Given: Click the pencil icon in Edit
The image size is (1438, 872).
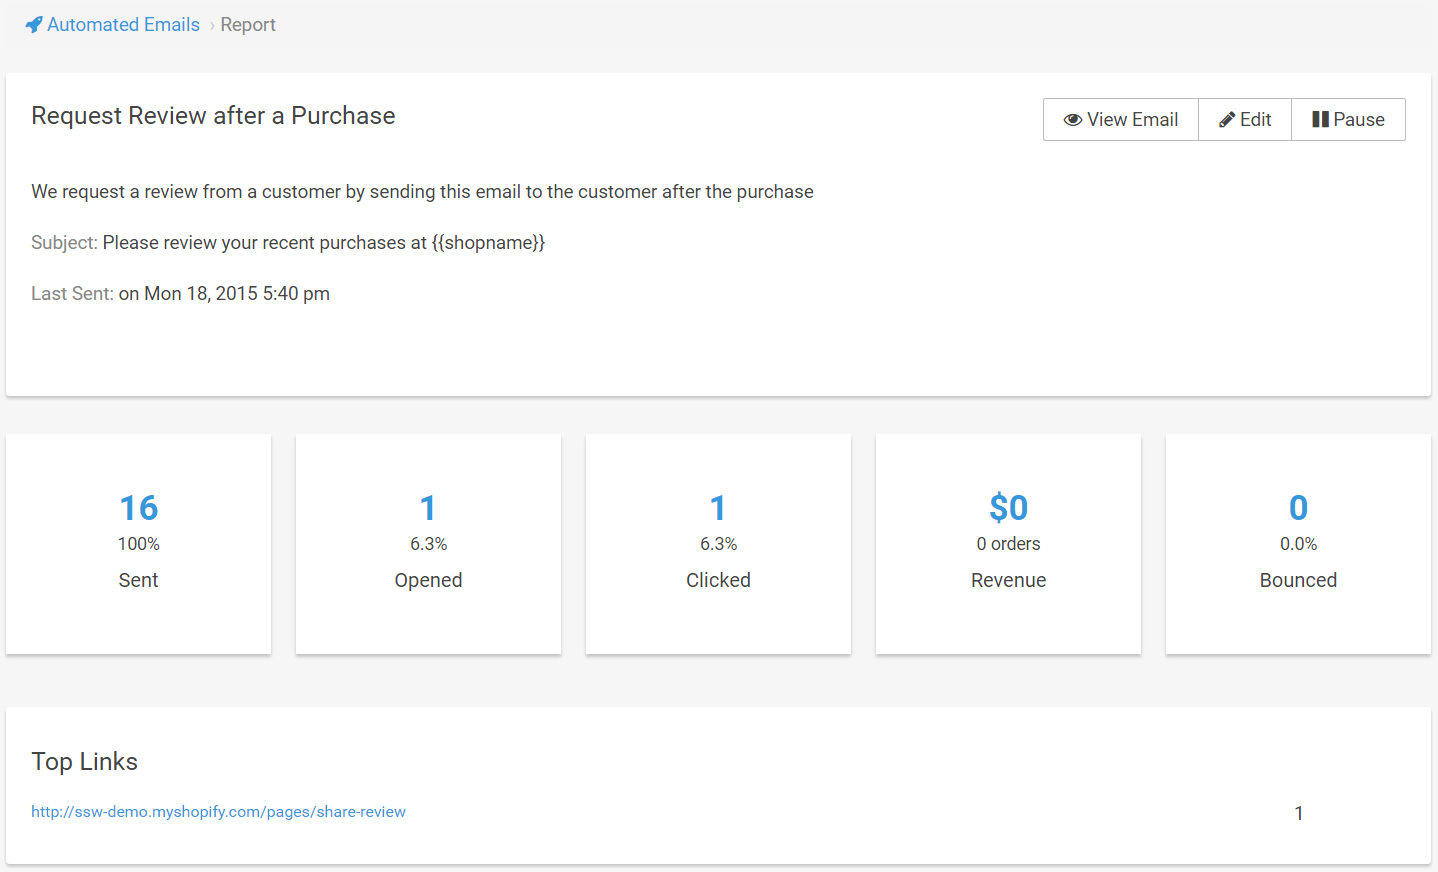Looking at the screenshot, I should coord(1227,120).
